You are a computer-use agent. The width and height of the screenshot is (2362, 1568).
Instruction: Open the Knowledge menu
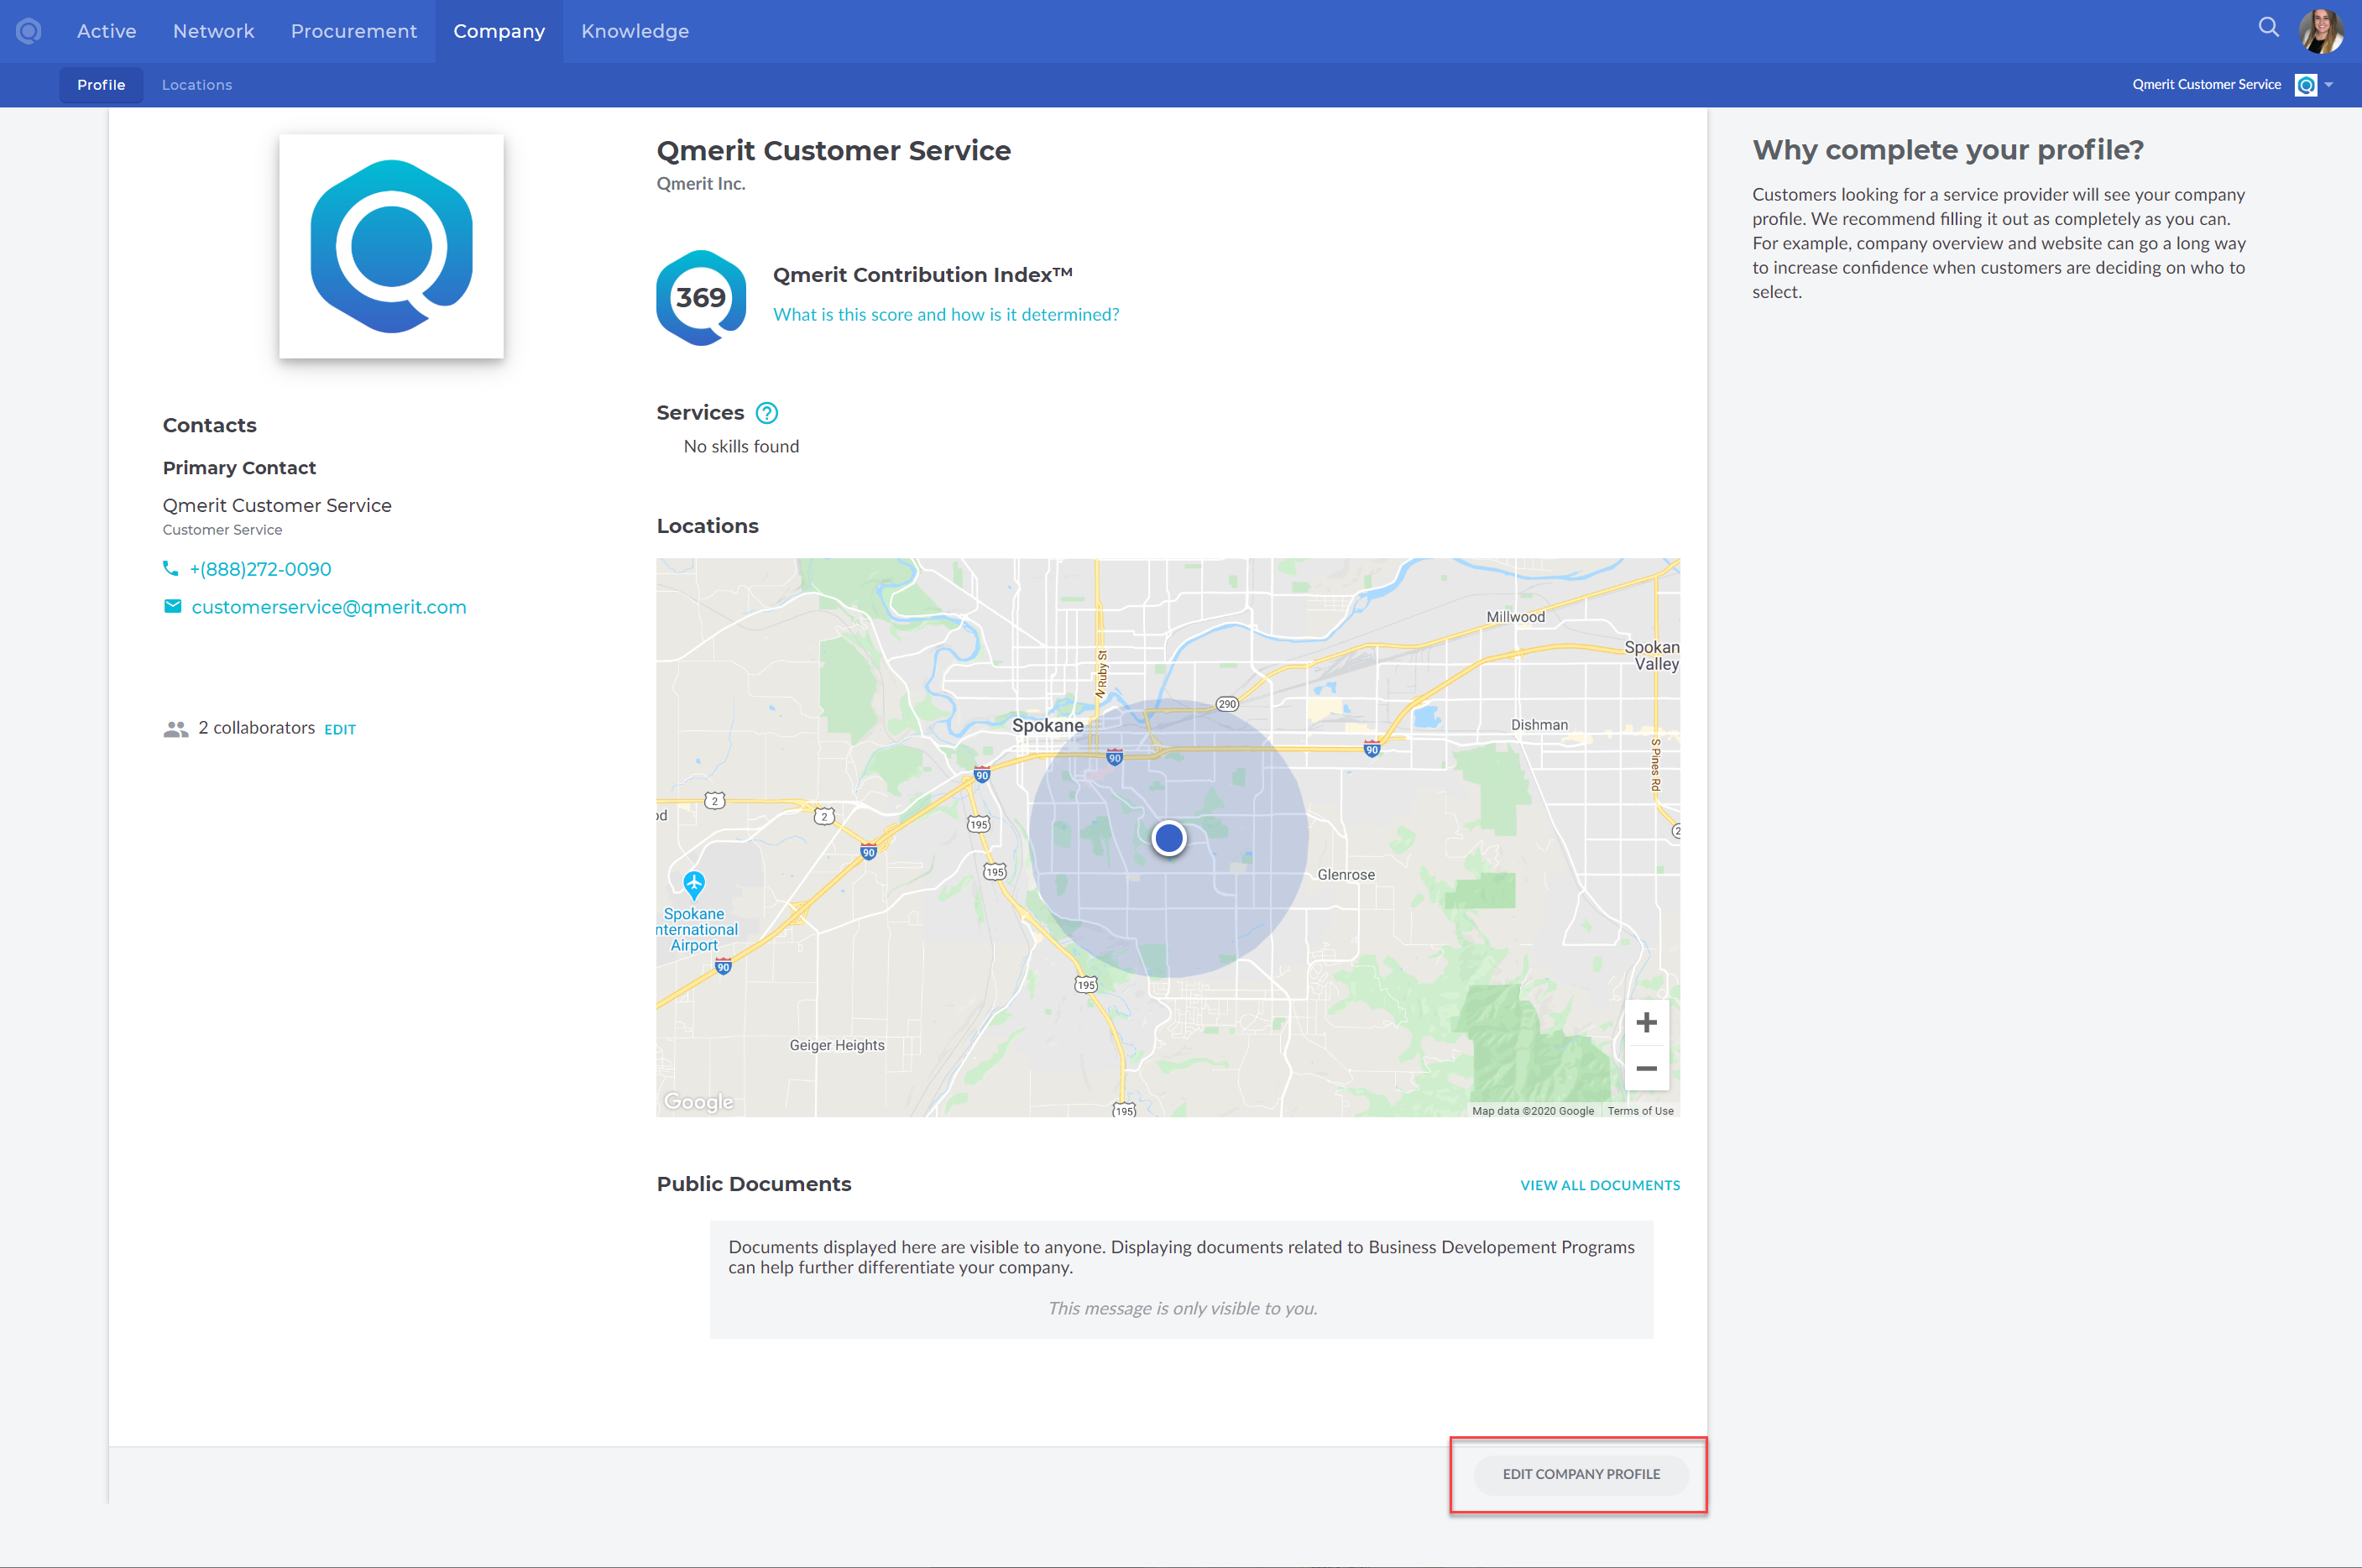tap(635, 30)
